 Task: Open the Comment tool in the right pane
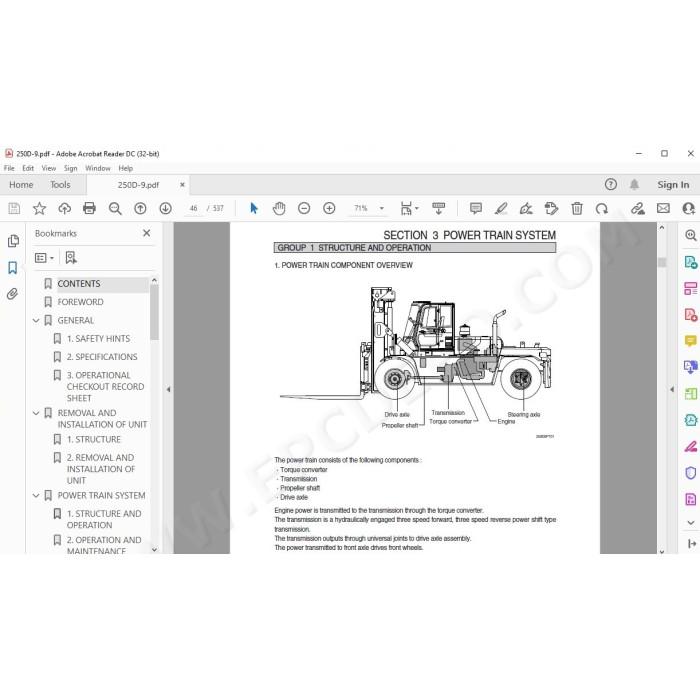(691, 341)
